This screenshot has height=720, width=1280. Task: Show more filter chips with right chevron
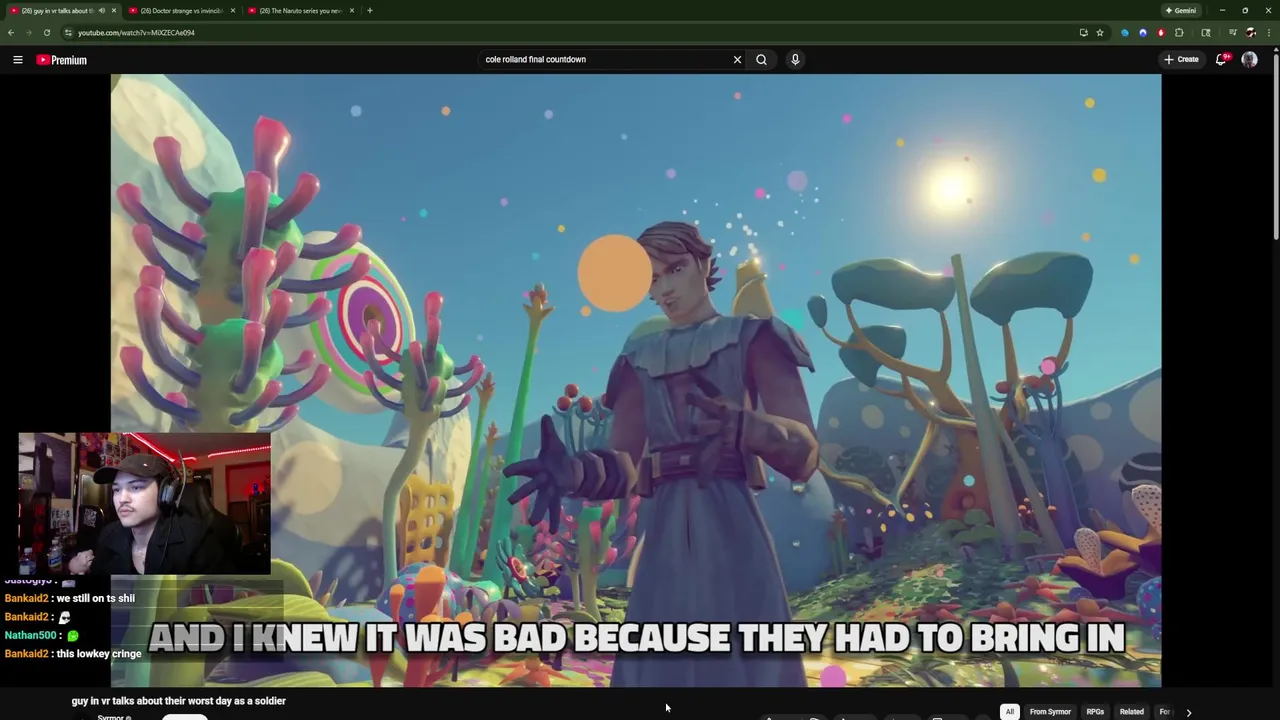1189,712
